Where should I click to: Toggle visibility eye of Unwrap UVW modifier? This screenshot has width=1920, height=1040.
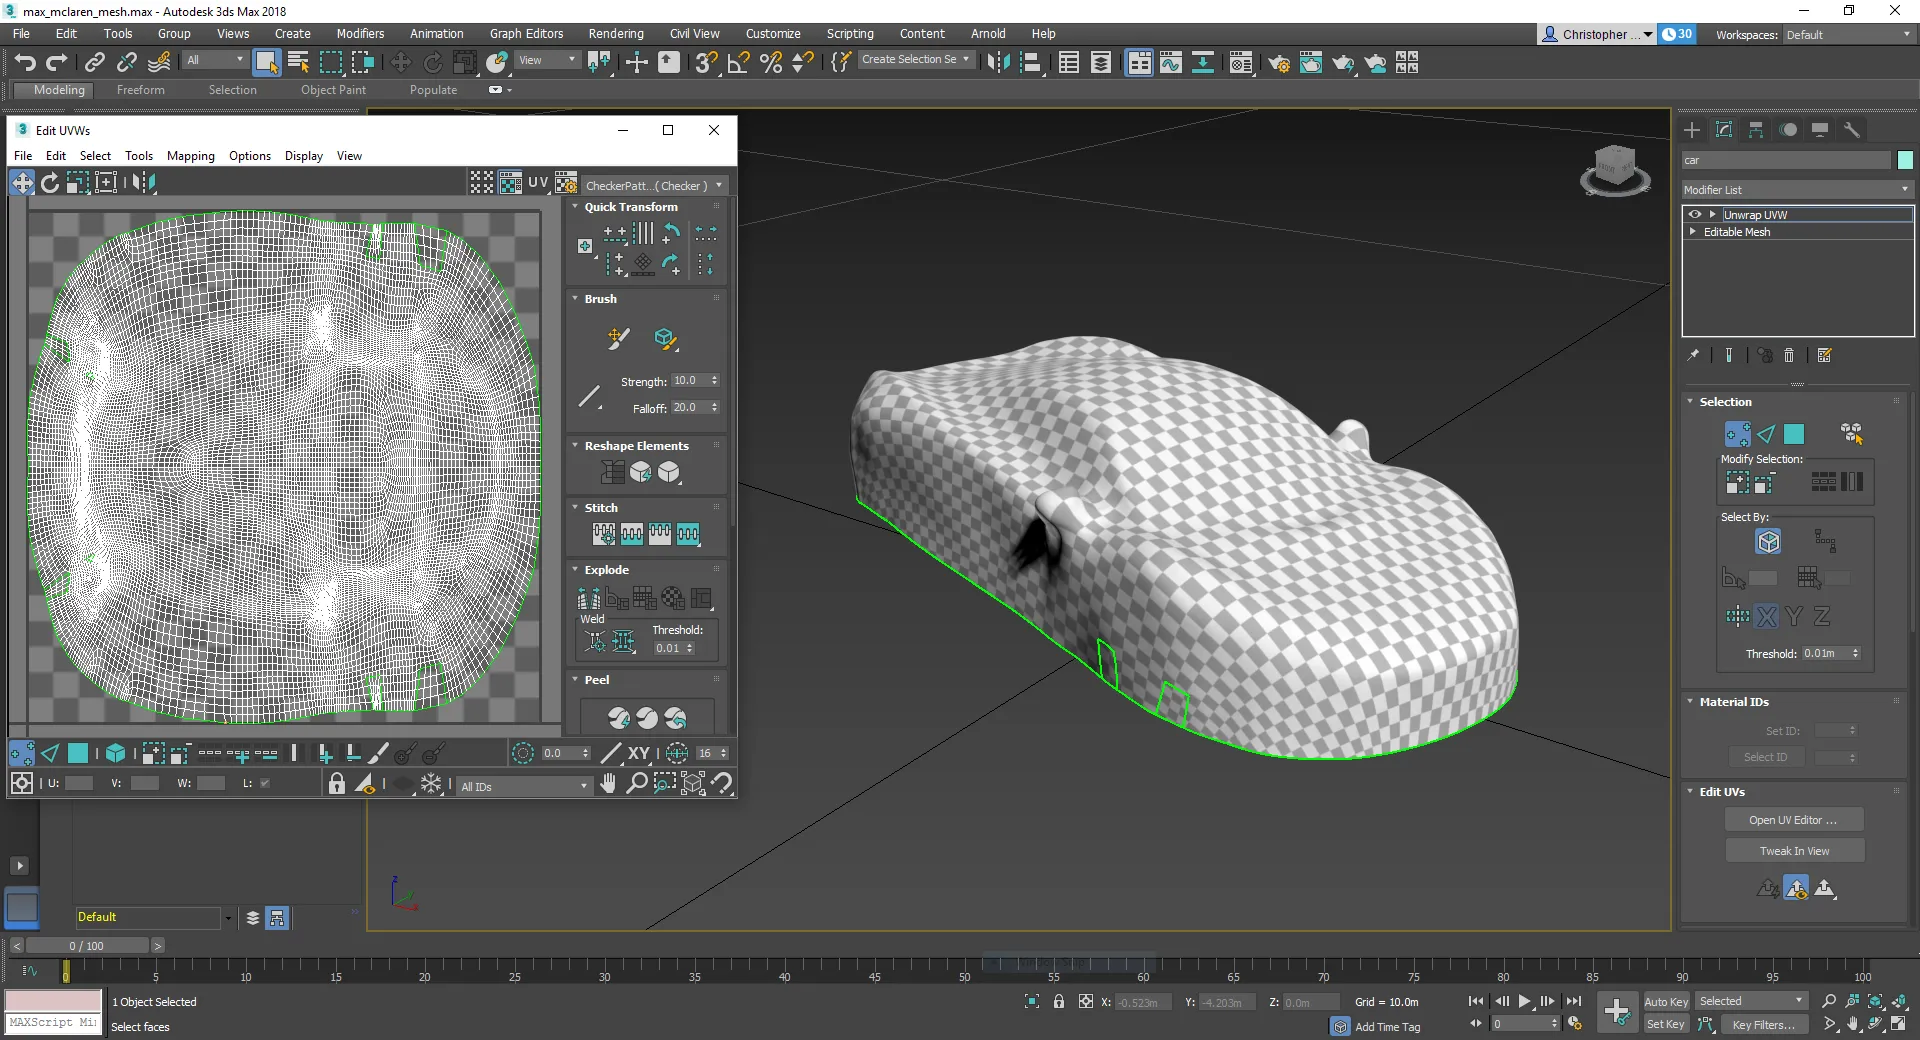pos(1694,214)
